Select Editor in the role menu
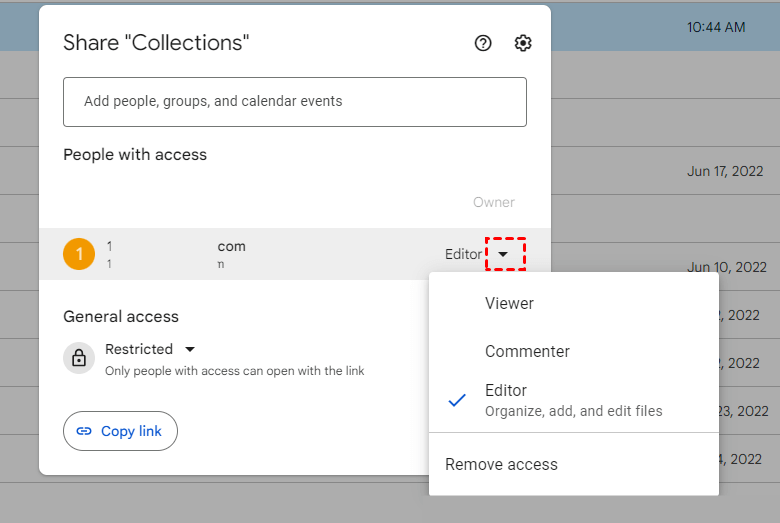 coord(506,391)
